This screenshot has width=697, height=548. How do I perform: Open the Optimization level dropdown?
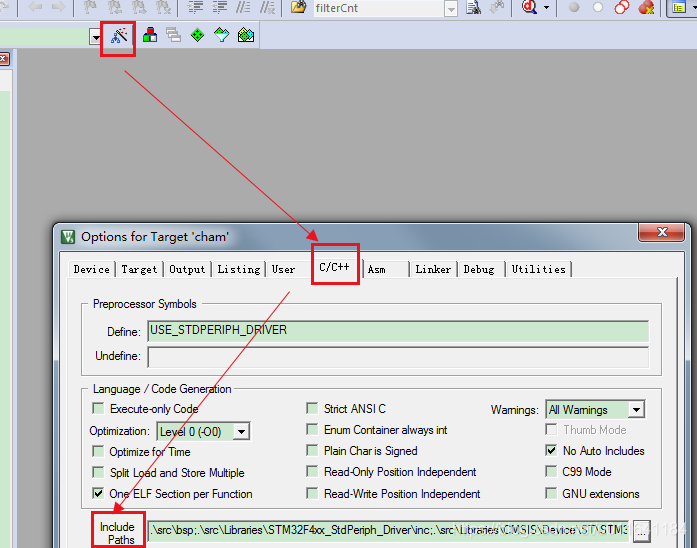[241, 431]
